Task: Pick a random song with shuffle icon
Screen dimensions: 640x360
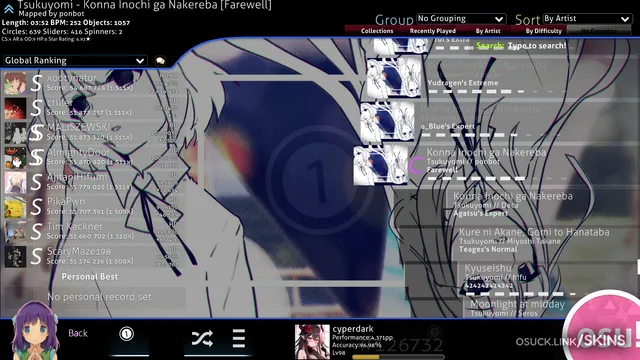Action: point(202,338)
